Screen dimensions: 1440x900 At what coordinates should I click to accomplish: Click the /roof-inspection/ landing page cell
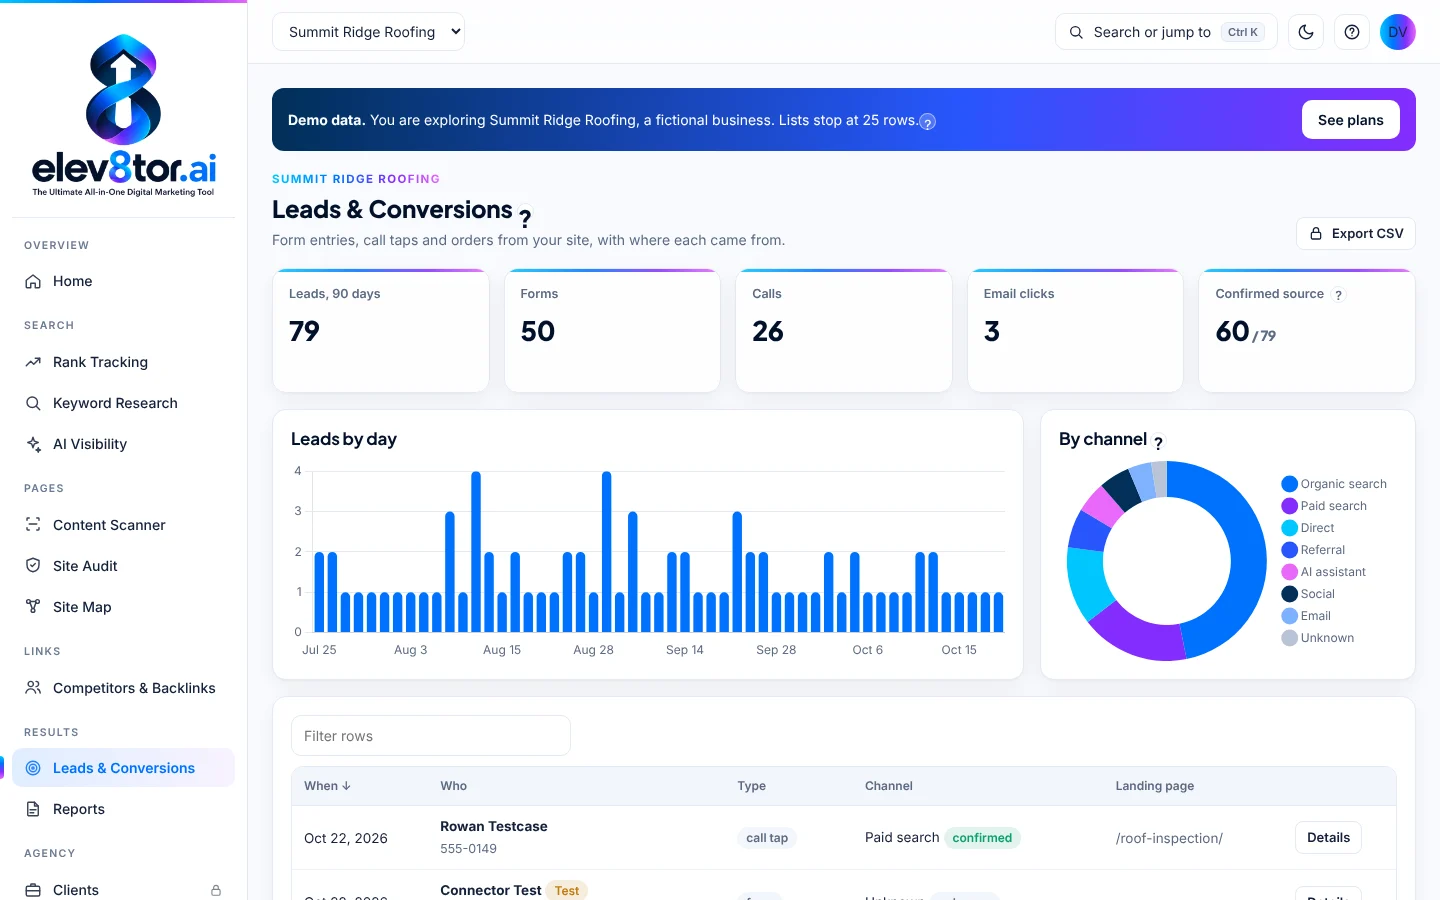click(1169, 838)
